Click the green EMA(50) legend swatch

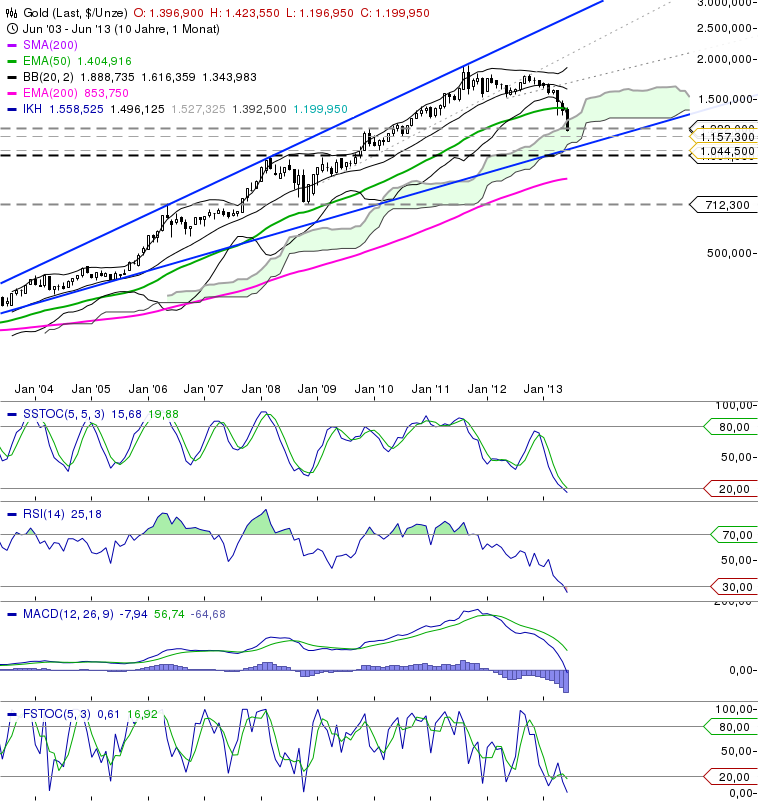click(x=12, y=61)
